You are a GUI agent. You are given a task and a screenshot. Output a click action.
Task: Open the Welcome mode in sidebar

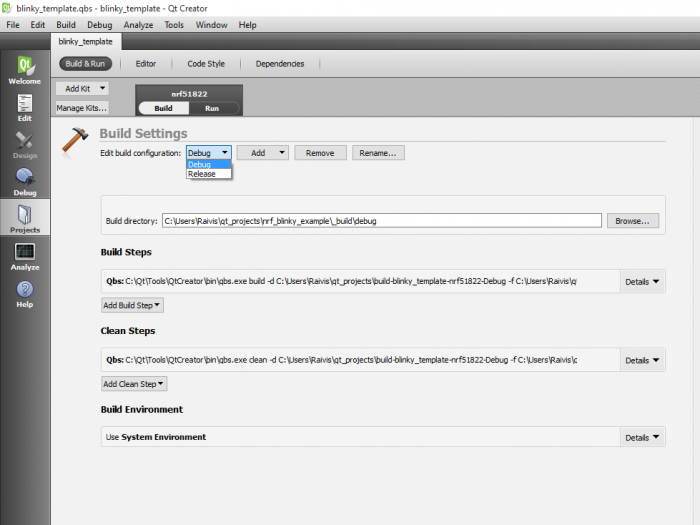tap(25, 70)
